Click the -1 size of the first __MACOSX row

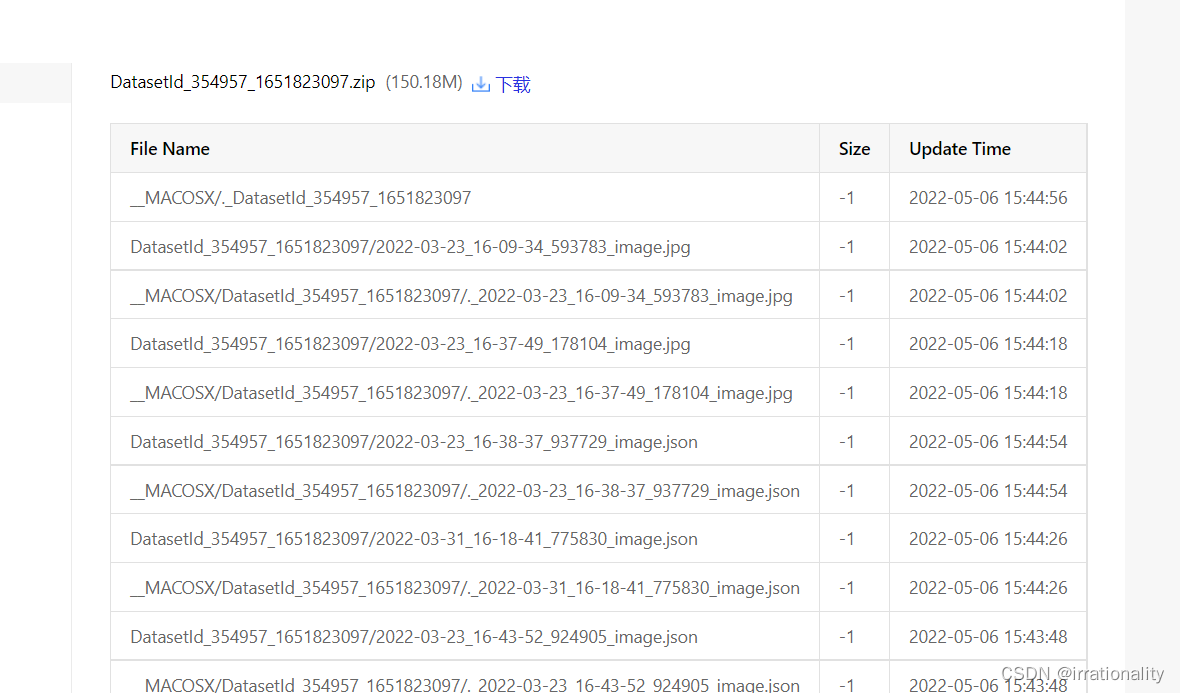847,198
